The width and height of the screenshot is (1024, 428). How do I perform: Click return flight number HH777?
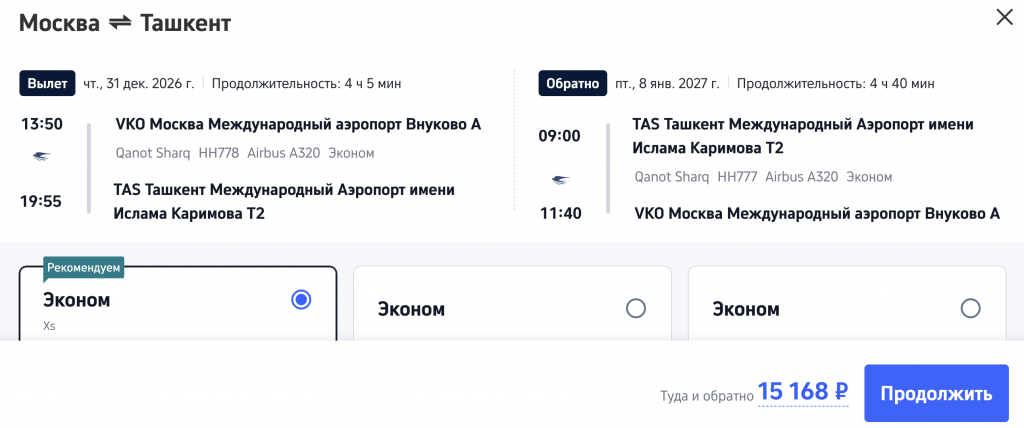pos(737,177)
